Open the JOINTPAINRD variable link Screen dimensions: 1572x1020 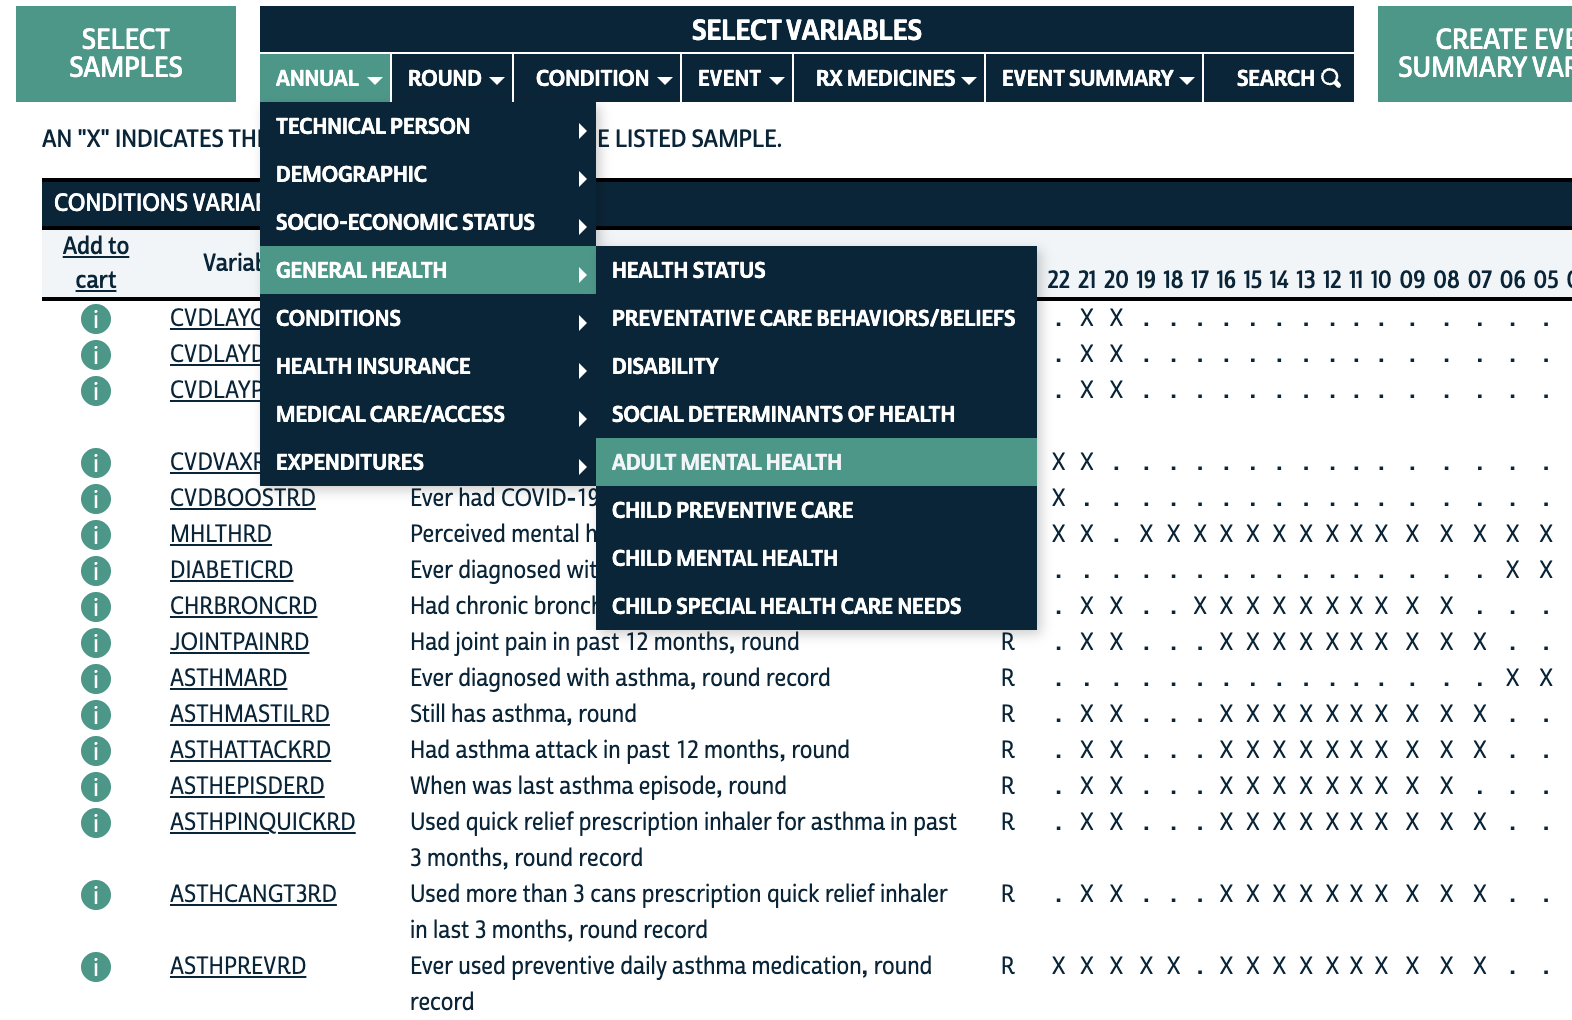[239, 642]
